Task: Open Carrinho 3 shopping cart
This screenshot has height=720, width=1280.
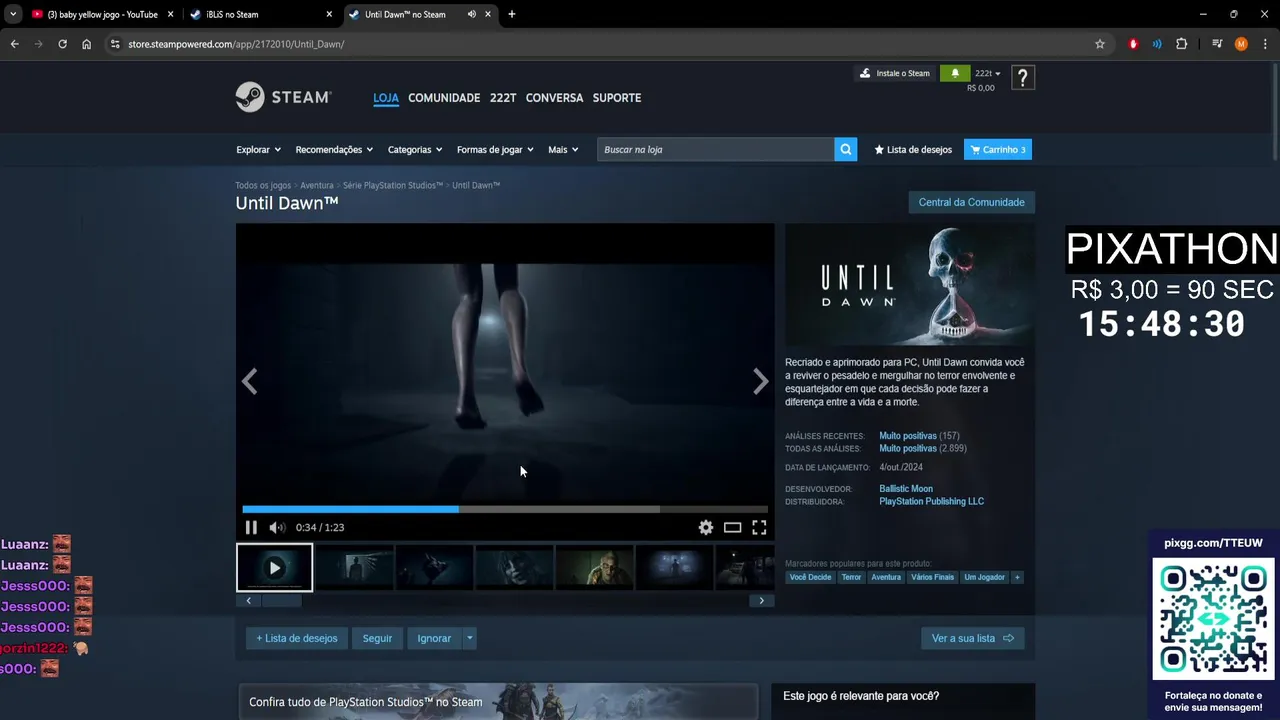Action: pos(998,149)
